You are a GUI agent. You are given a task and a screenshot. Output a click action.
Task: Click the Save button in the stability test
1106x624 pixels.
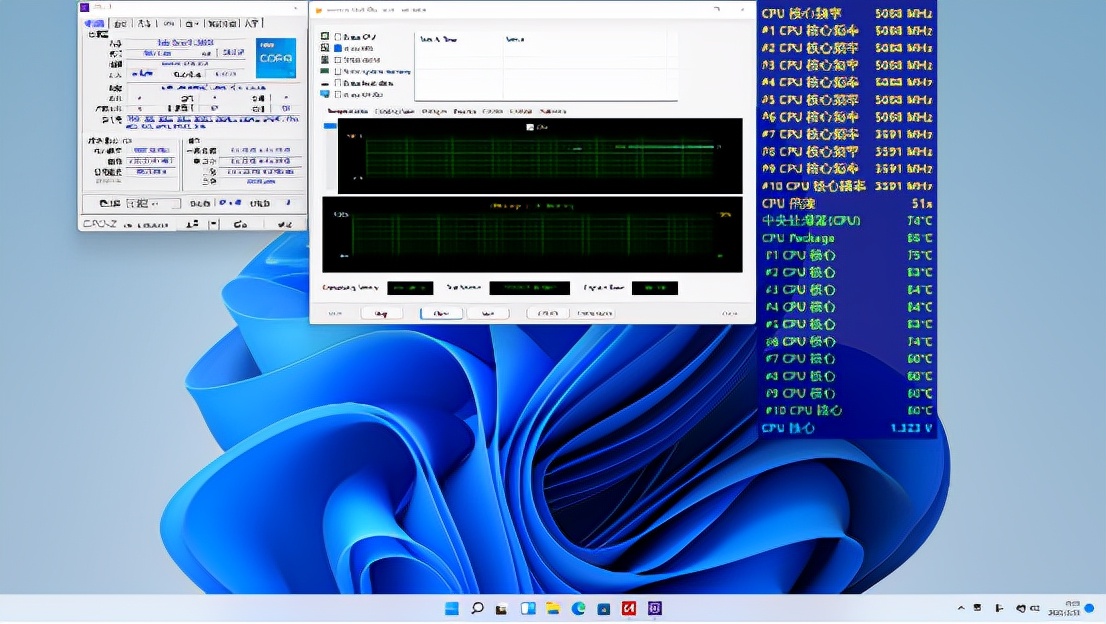488,313
